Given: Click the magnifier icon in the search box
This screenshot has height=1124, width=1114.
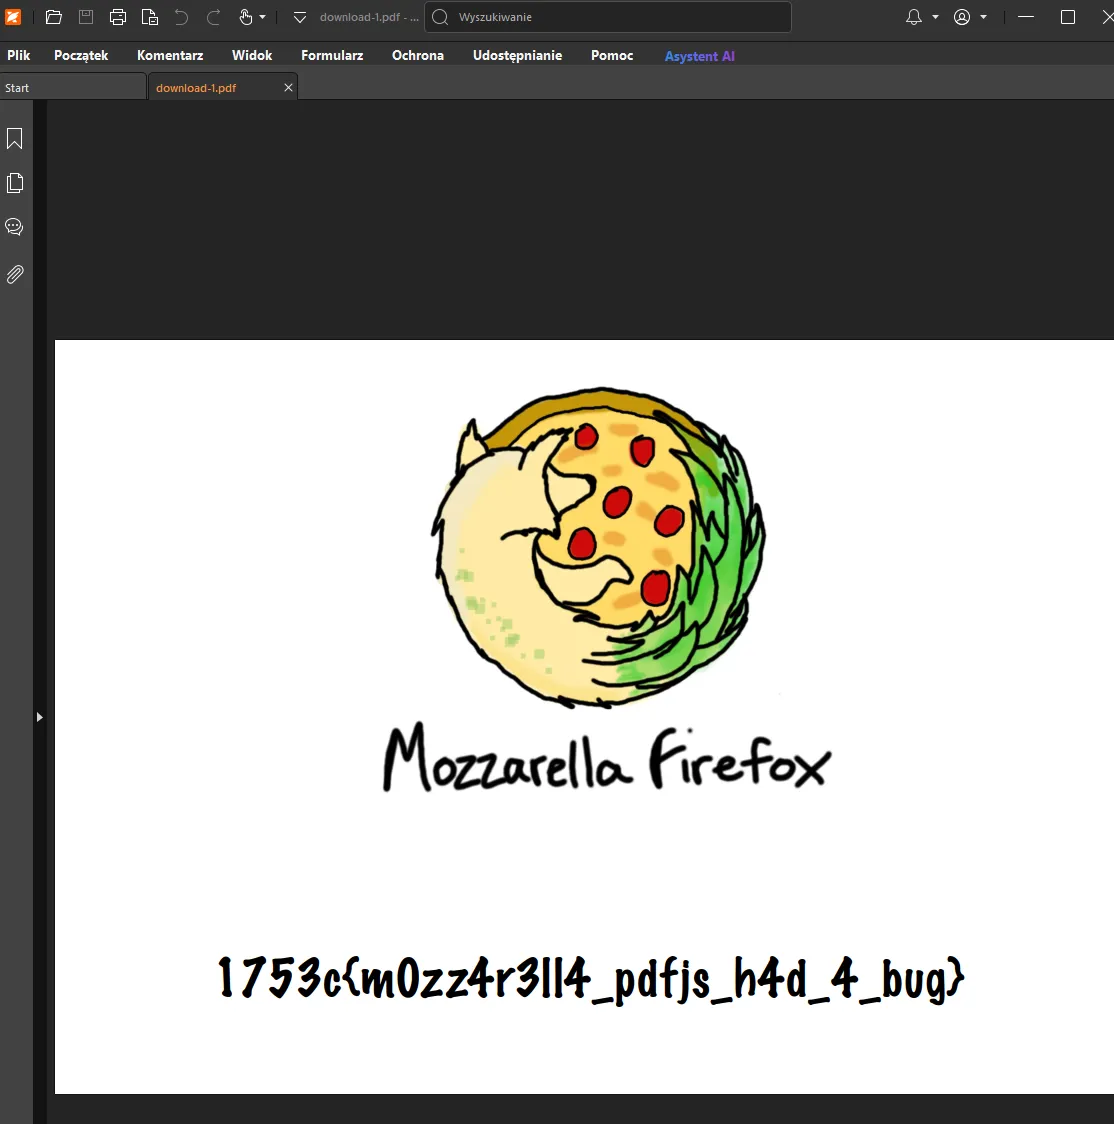Looking at the screenshot, I should pos(441,17).
